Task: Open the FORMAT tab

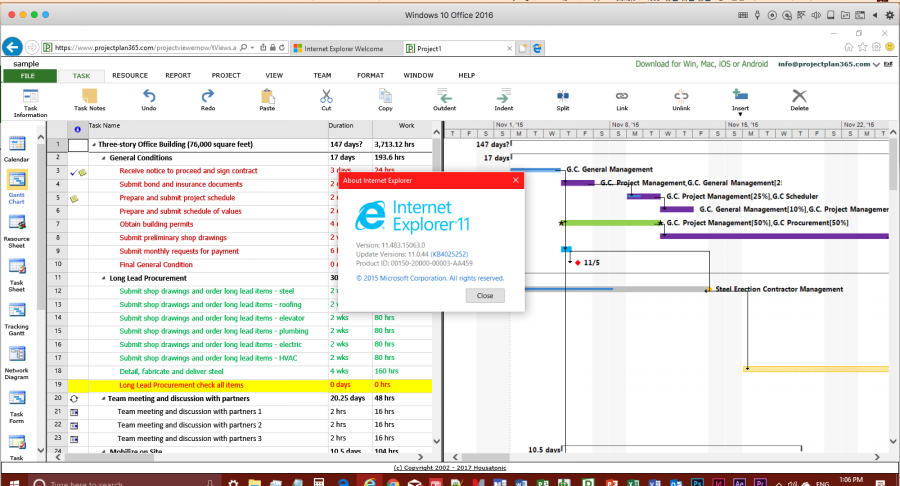Action: tap(370, 75)
